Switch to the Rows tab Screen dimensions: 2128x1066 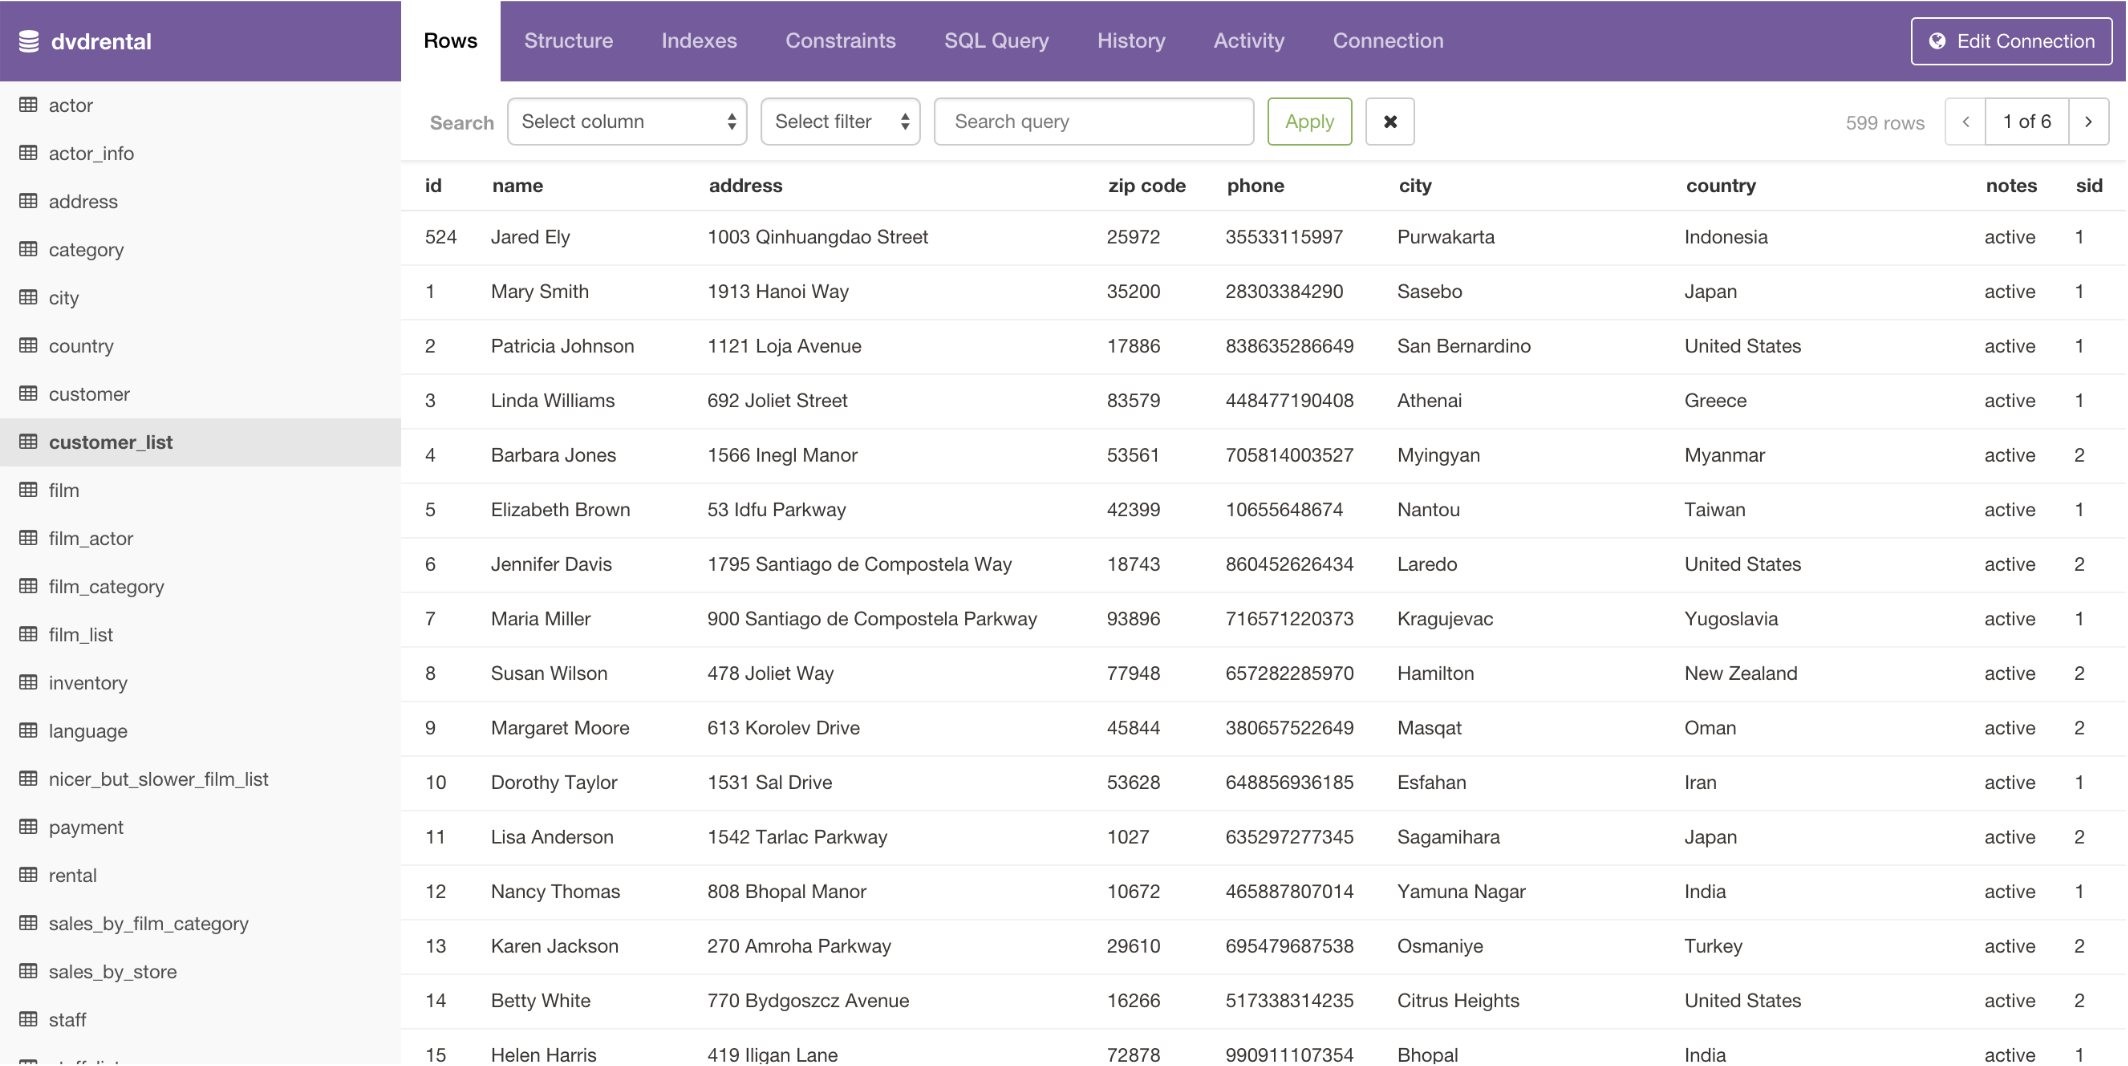450,41
